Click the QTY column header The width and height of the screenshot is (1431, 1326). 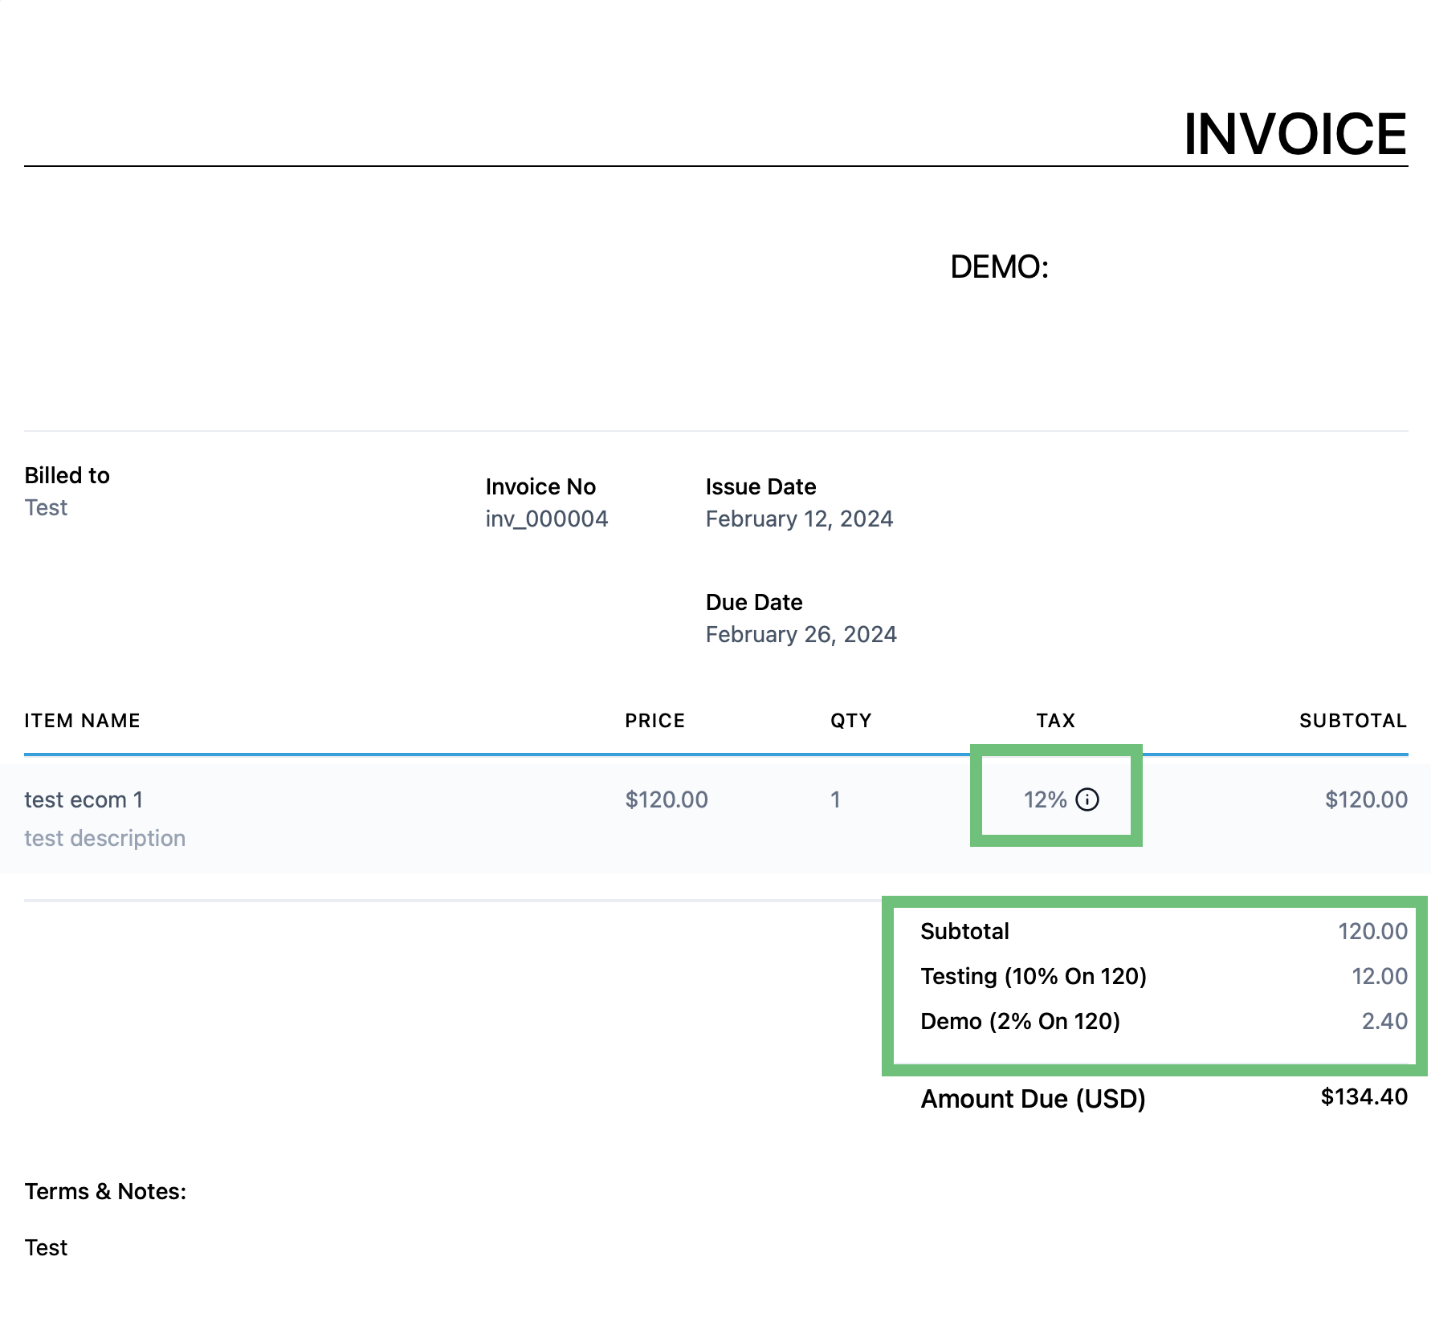(x=851, y=721)
